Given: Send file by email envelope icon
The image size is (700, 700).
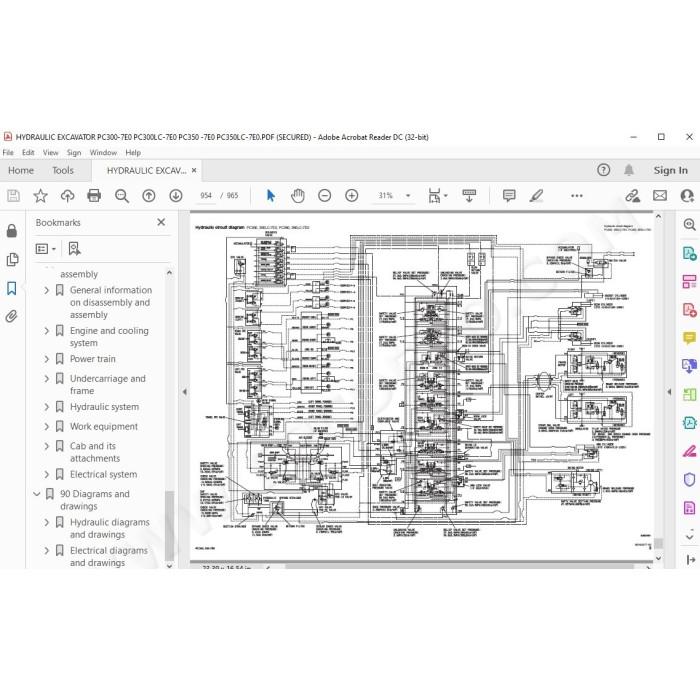Looking at the screenshot, I should pos(660,196).
